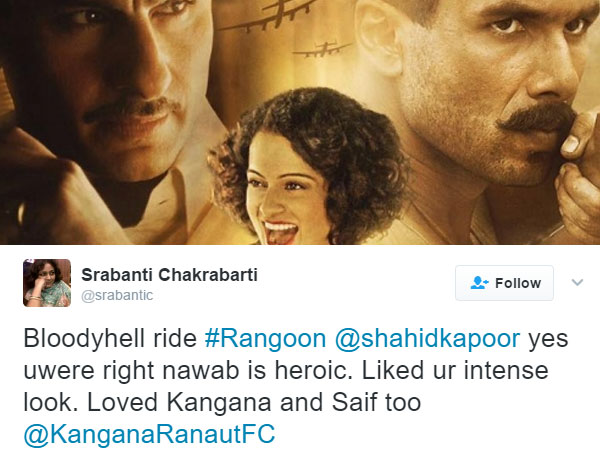Click the smaller airplane silhouette in poster

pyautogui.click(x=323, y=49)
